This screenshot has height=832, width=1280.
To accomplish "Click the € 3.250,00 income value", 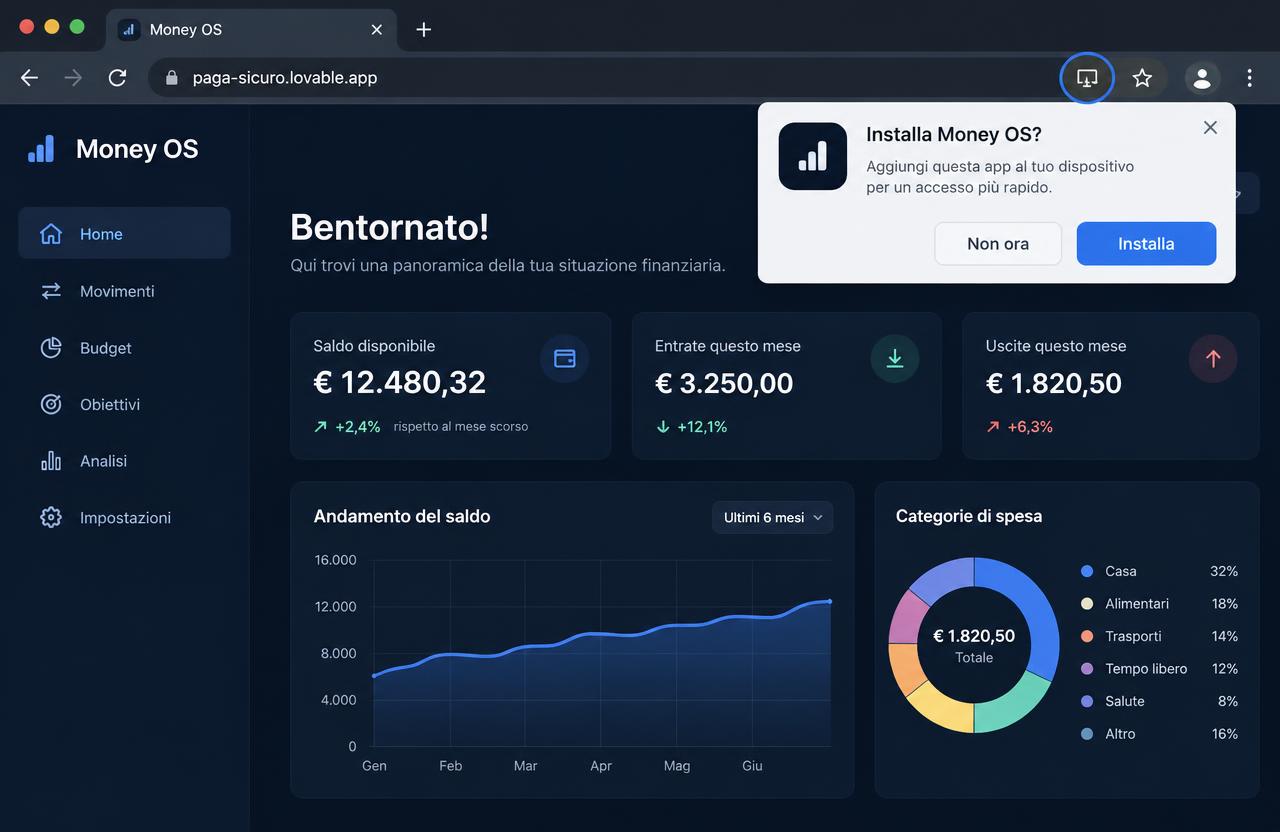I will [724, 383].
